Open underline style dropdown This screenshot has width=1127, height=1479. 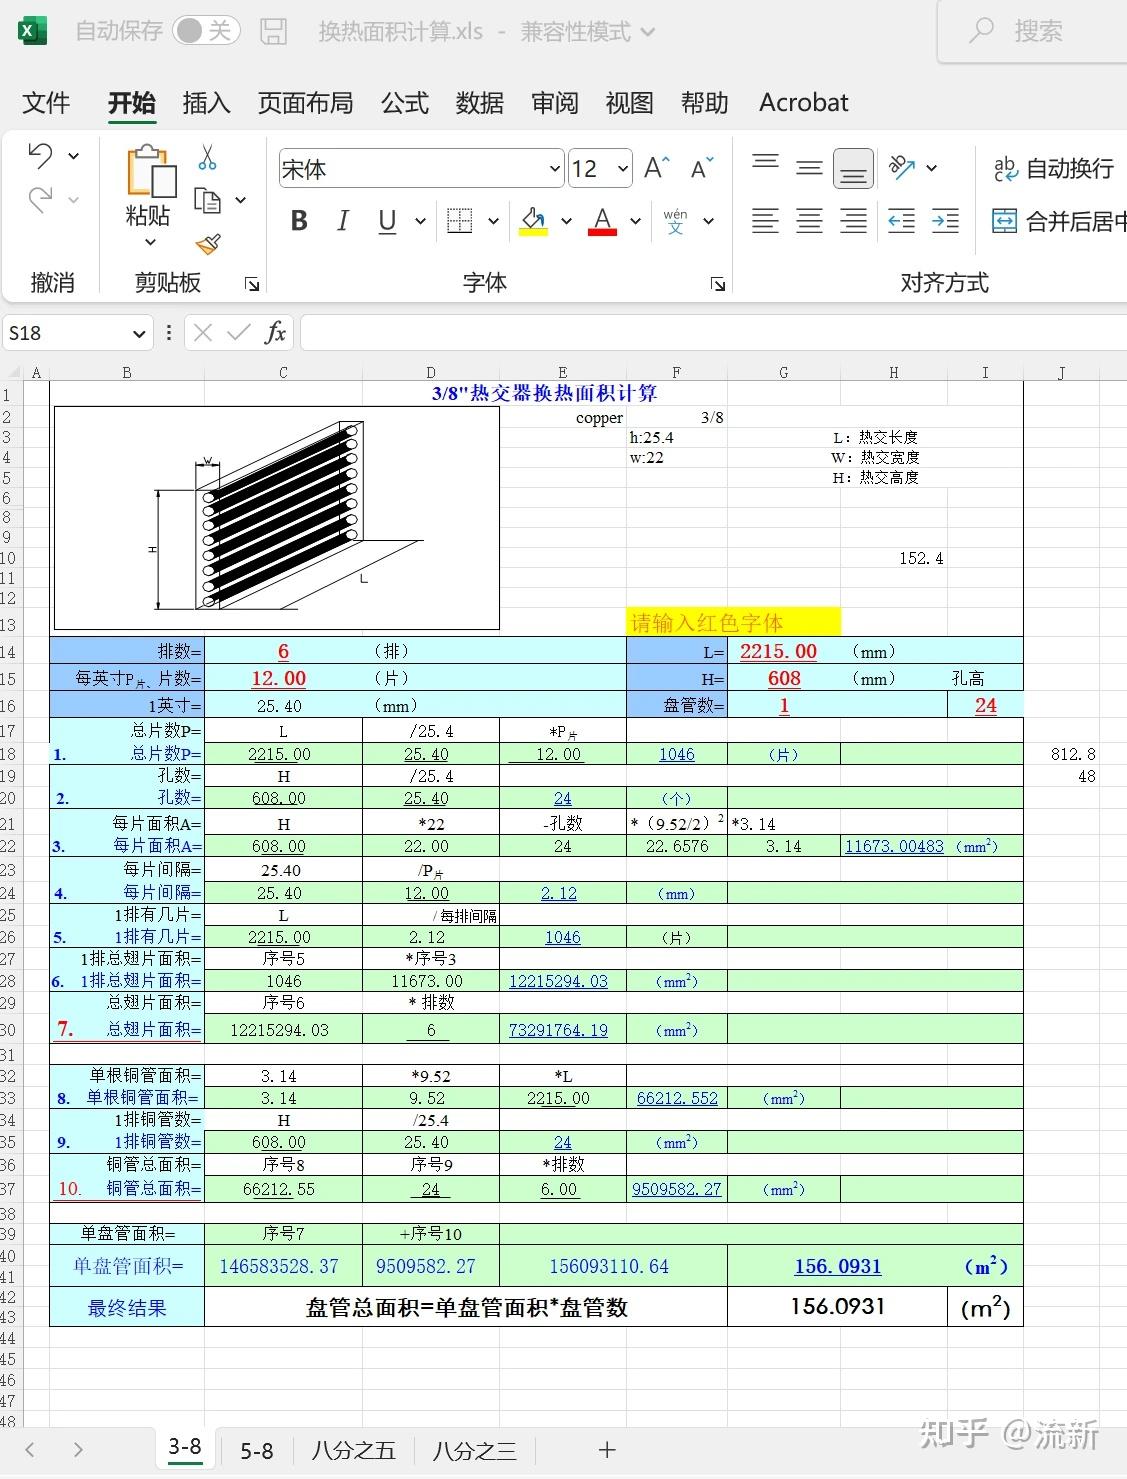pyautogui.click(x=420, y=221)
